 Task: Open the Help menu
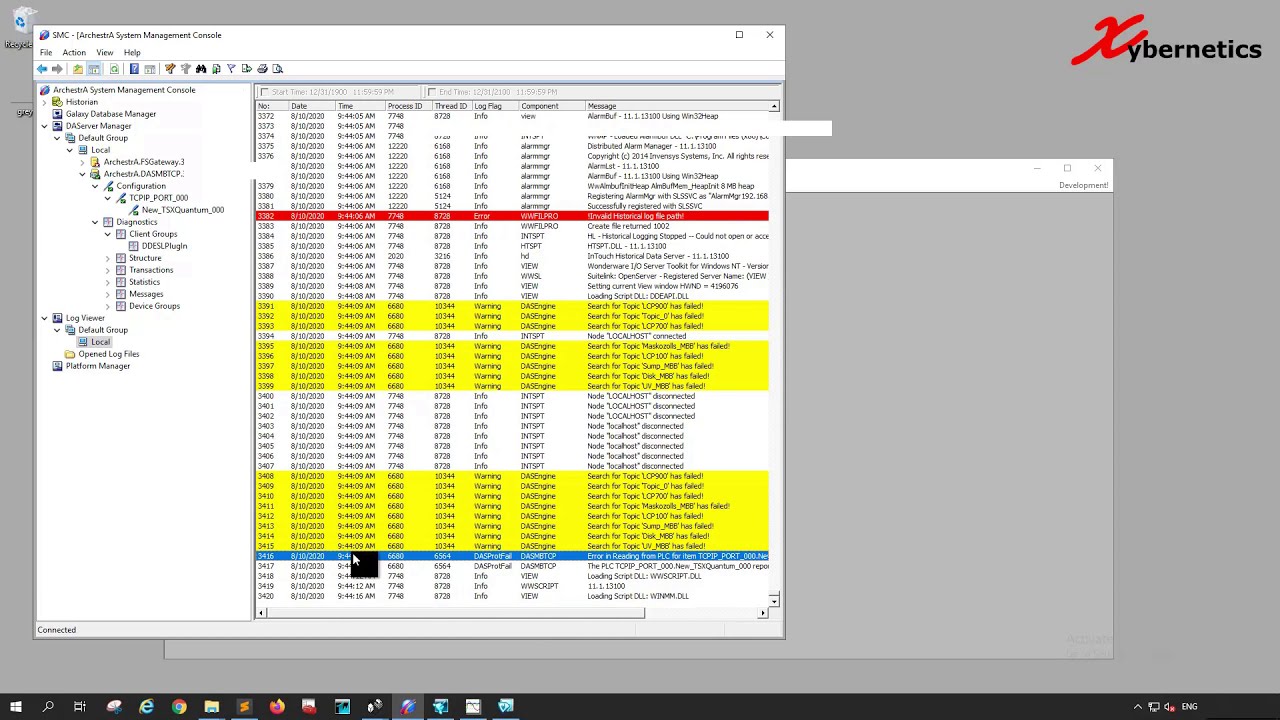coord(132,52)
